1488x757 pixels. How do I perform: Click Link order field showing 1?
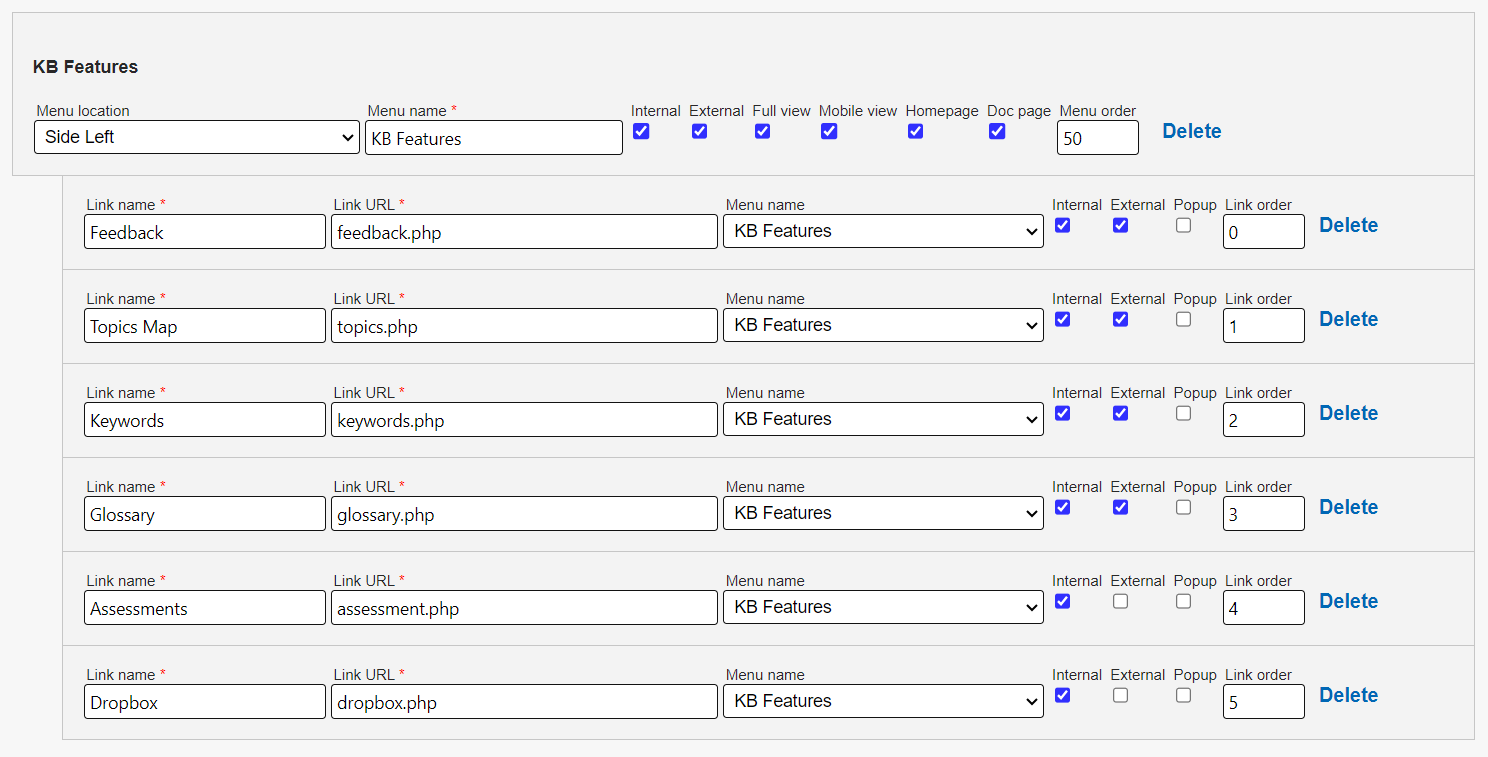(x=1264, y=326)
